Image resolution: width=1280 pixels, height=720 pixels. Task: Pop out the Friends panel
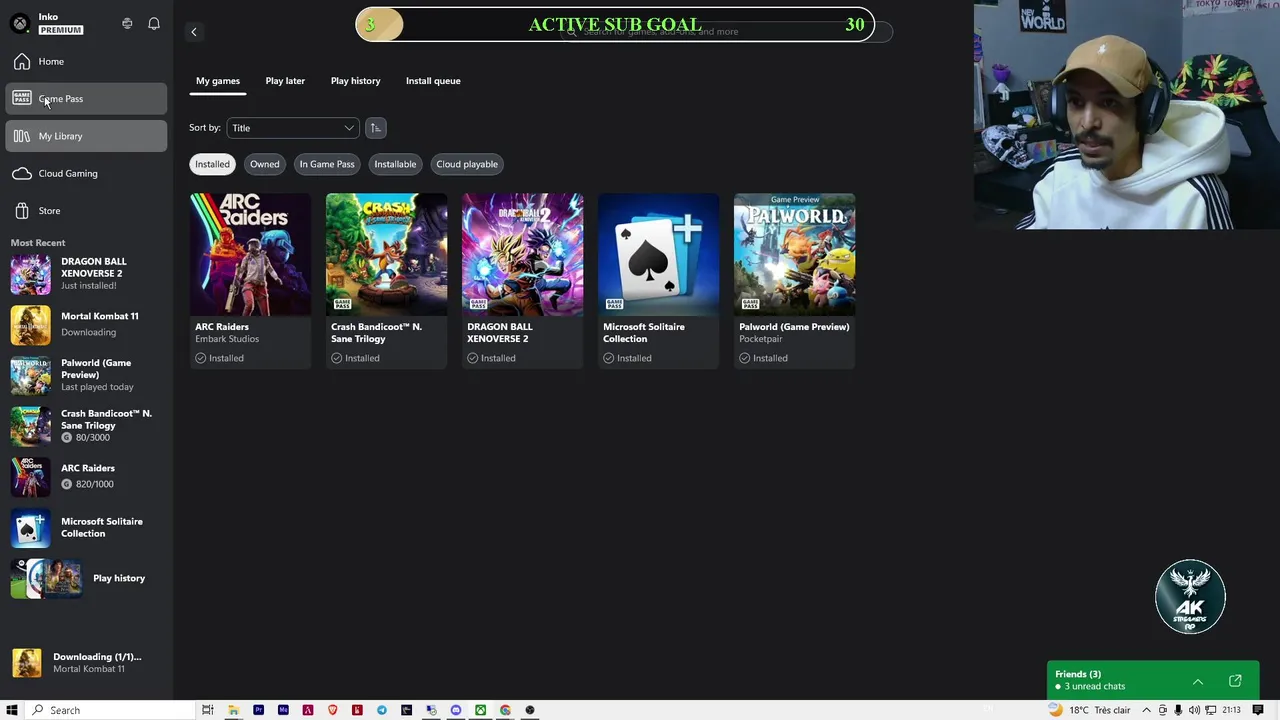pos(1235,681)
